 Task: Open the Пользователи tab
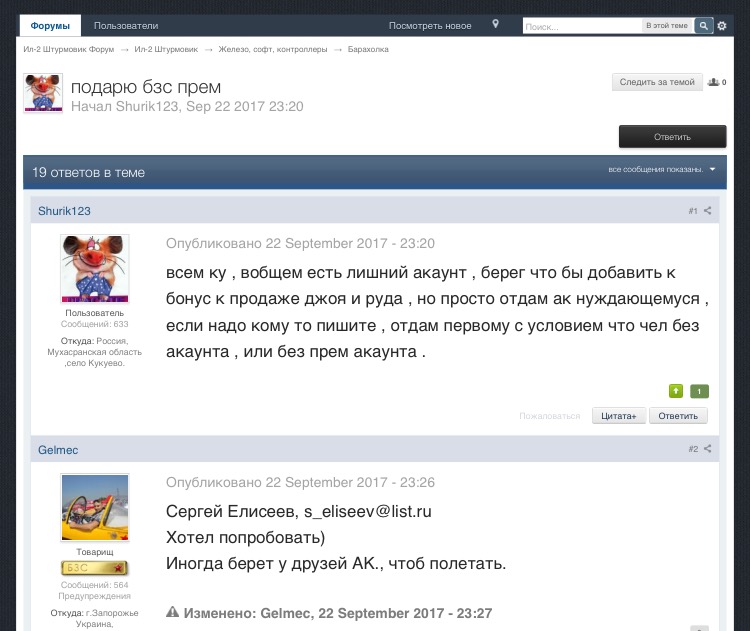click(126, 26)
